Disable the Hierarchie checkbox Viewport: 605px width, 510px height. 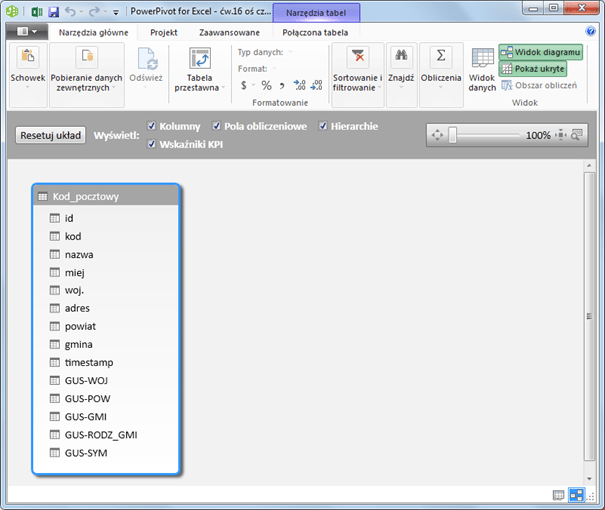pyautogui.click(x=323, y=126)
